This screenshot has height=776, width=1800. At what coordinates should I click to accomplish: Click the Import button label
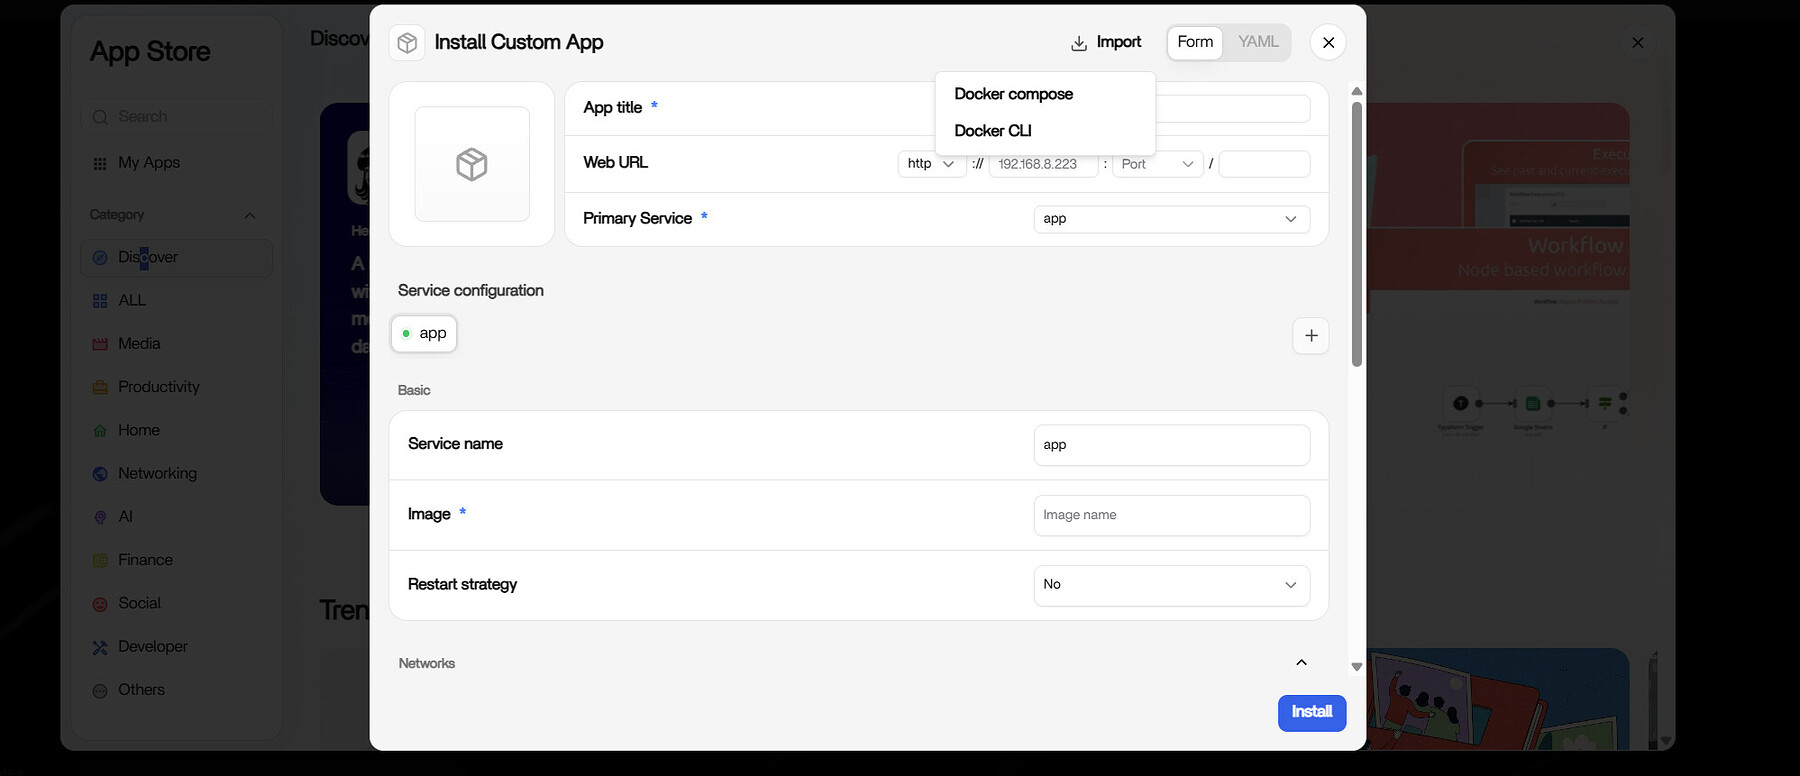[1119, 42]
